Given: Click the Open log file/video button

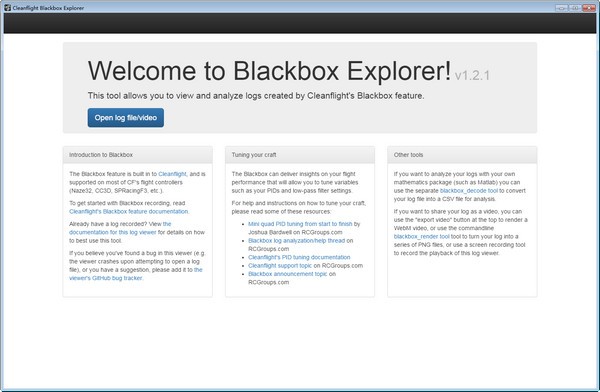Looking at the screenshot, I should coord(126,118).
